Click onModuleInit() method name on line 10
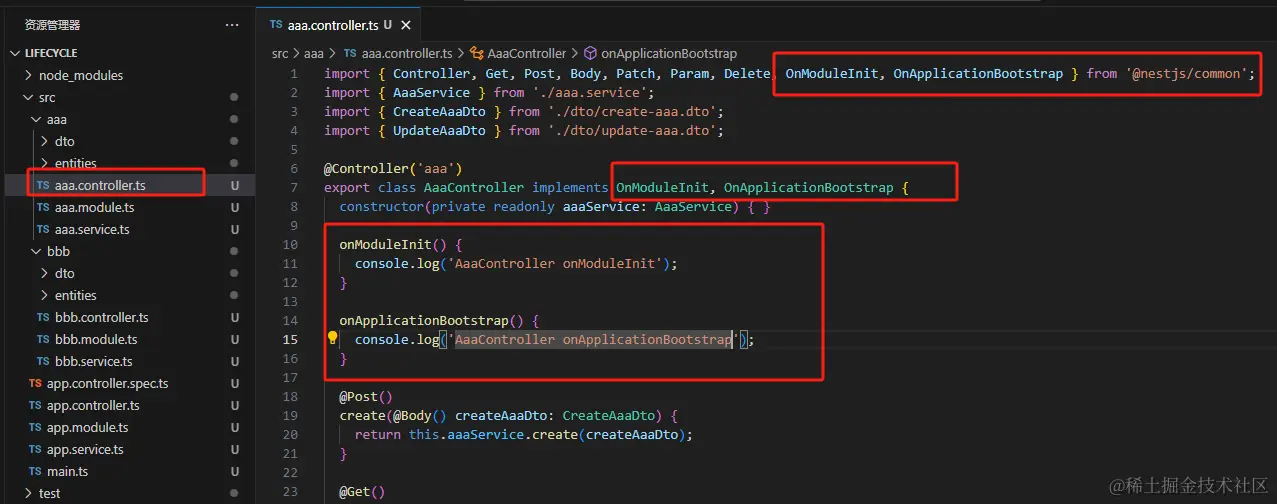The width and height of the screenshot is (1277, 504). coord(385,245)
